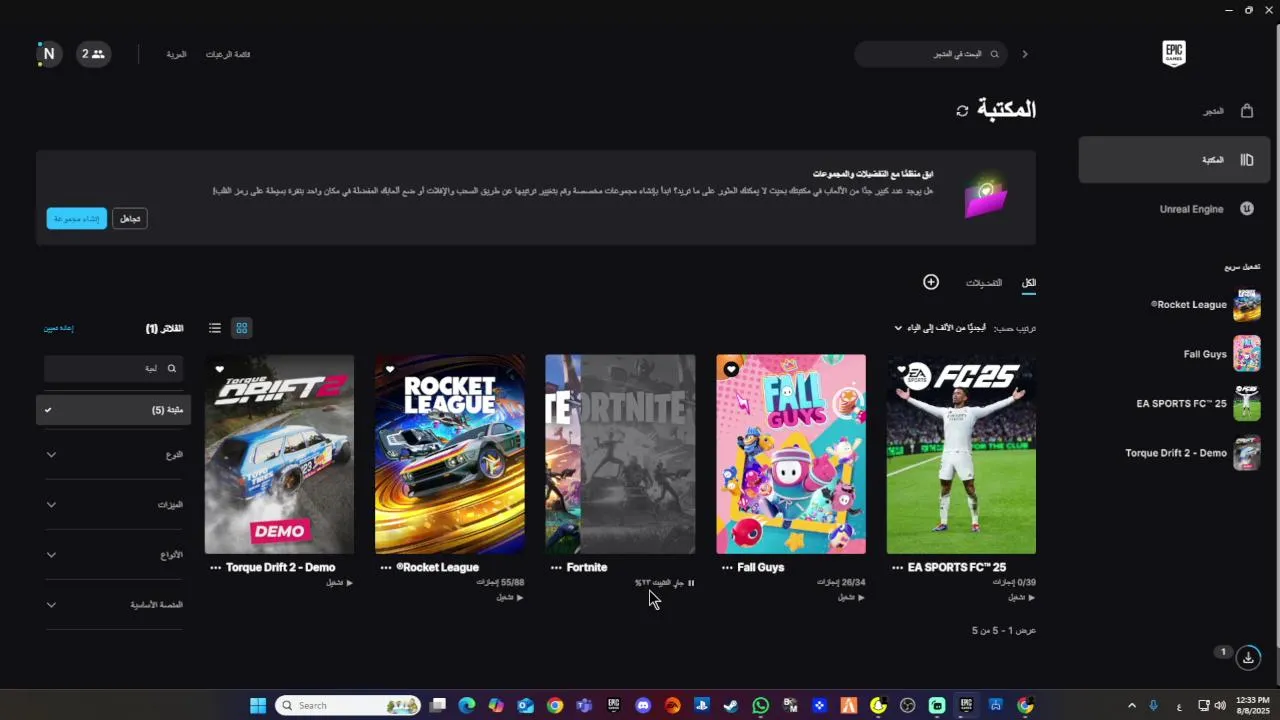1280x720 pixels.
Task: Select the All tab
Action: (x=1029, y=283)
